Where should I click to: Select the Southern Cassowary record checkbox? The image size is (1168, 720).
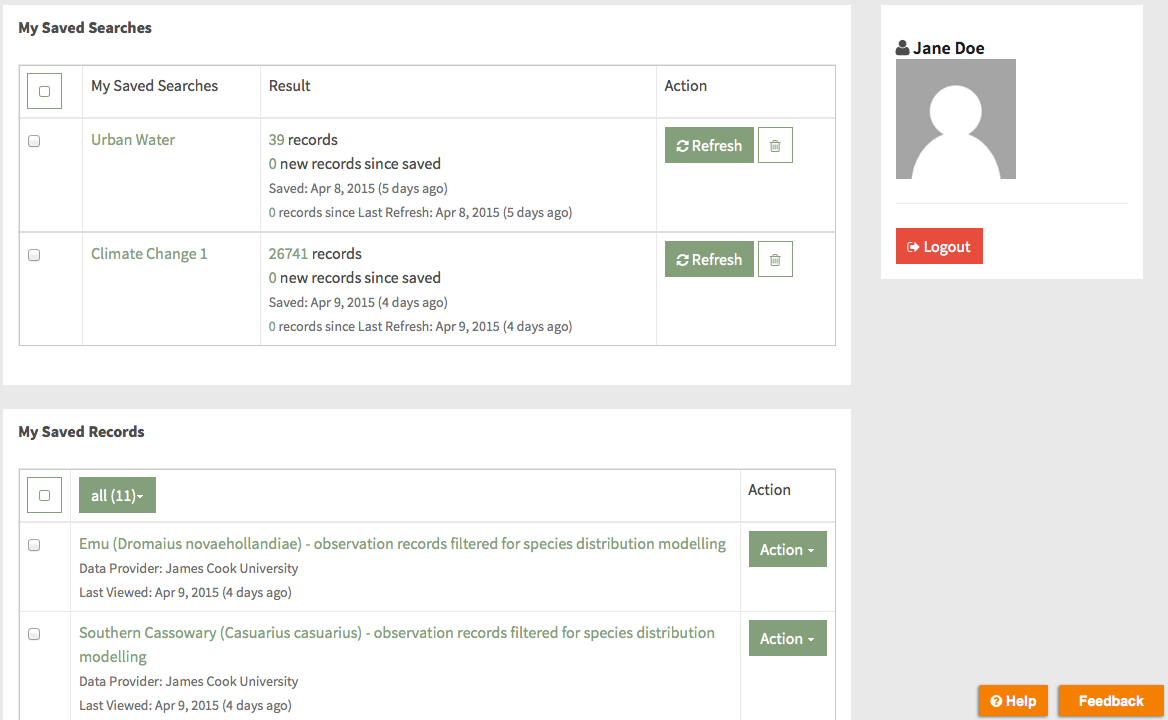(x=34, y=634)
